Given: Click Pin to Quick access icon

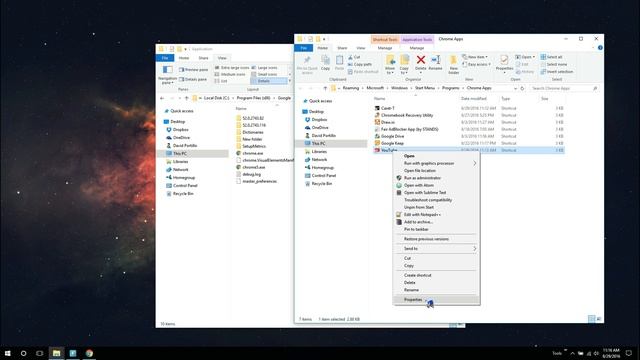Looking at the screenshot, I should (x=307, y=60).
